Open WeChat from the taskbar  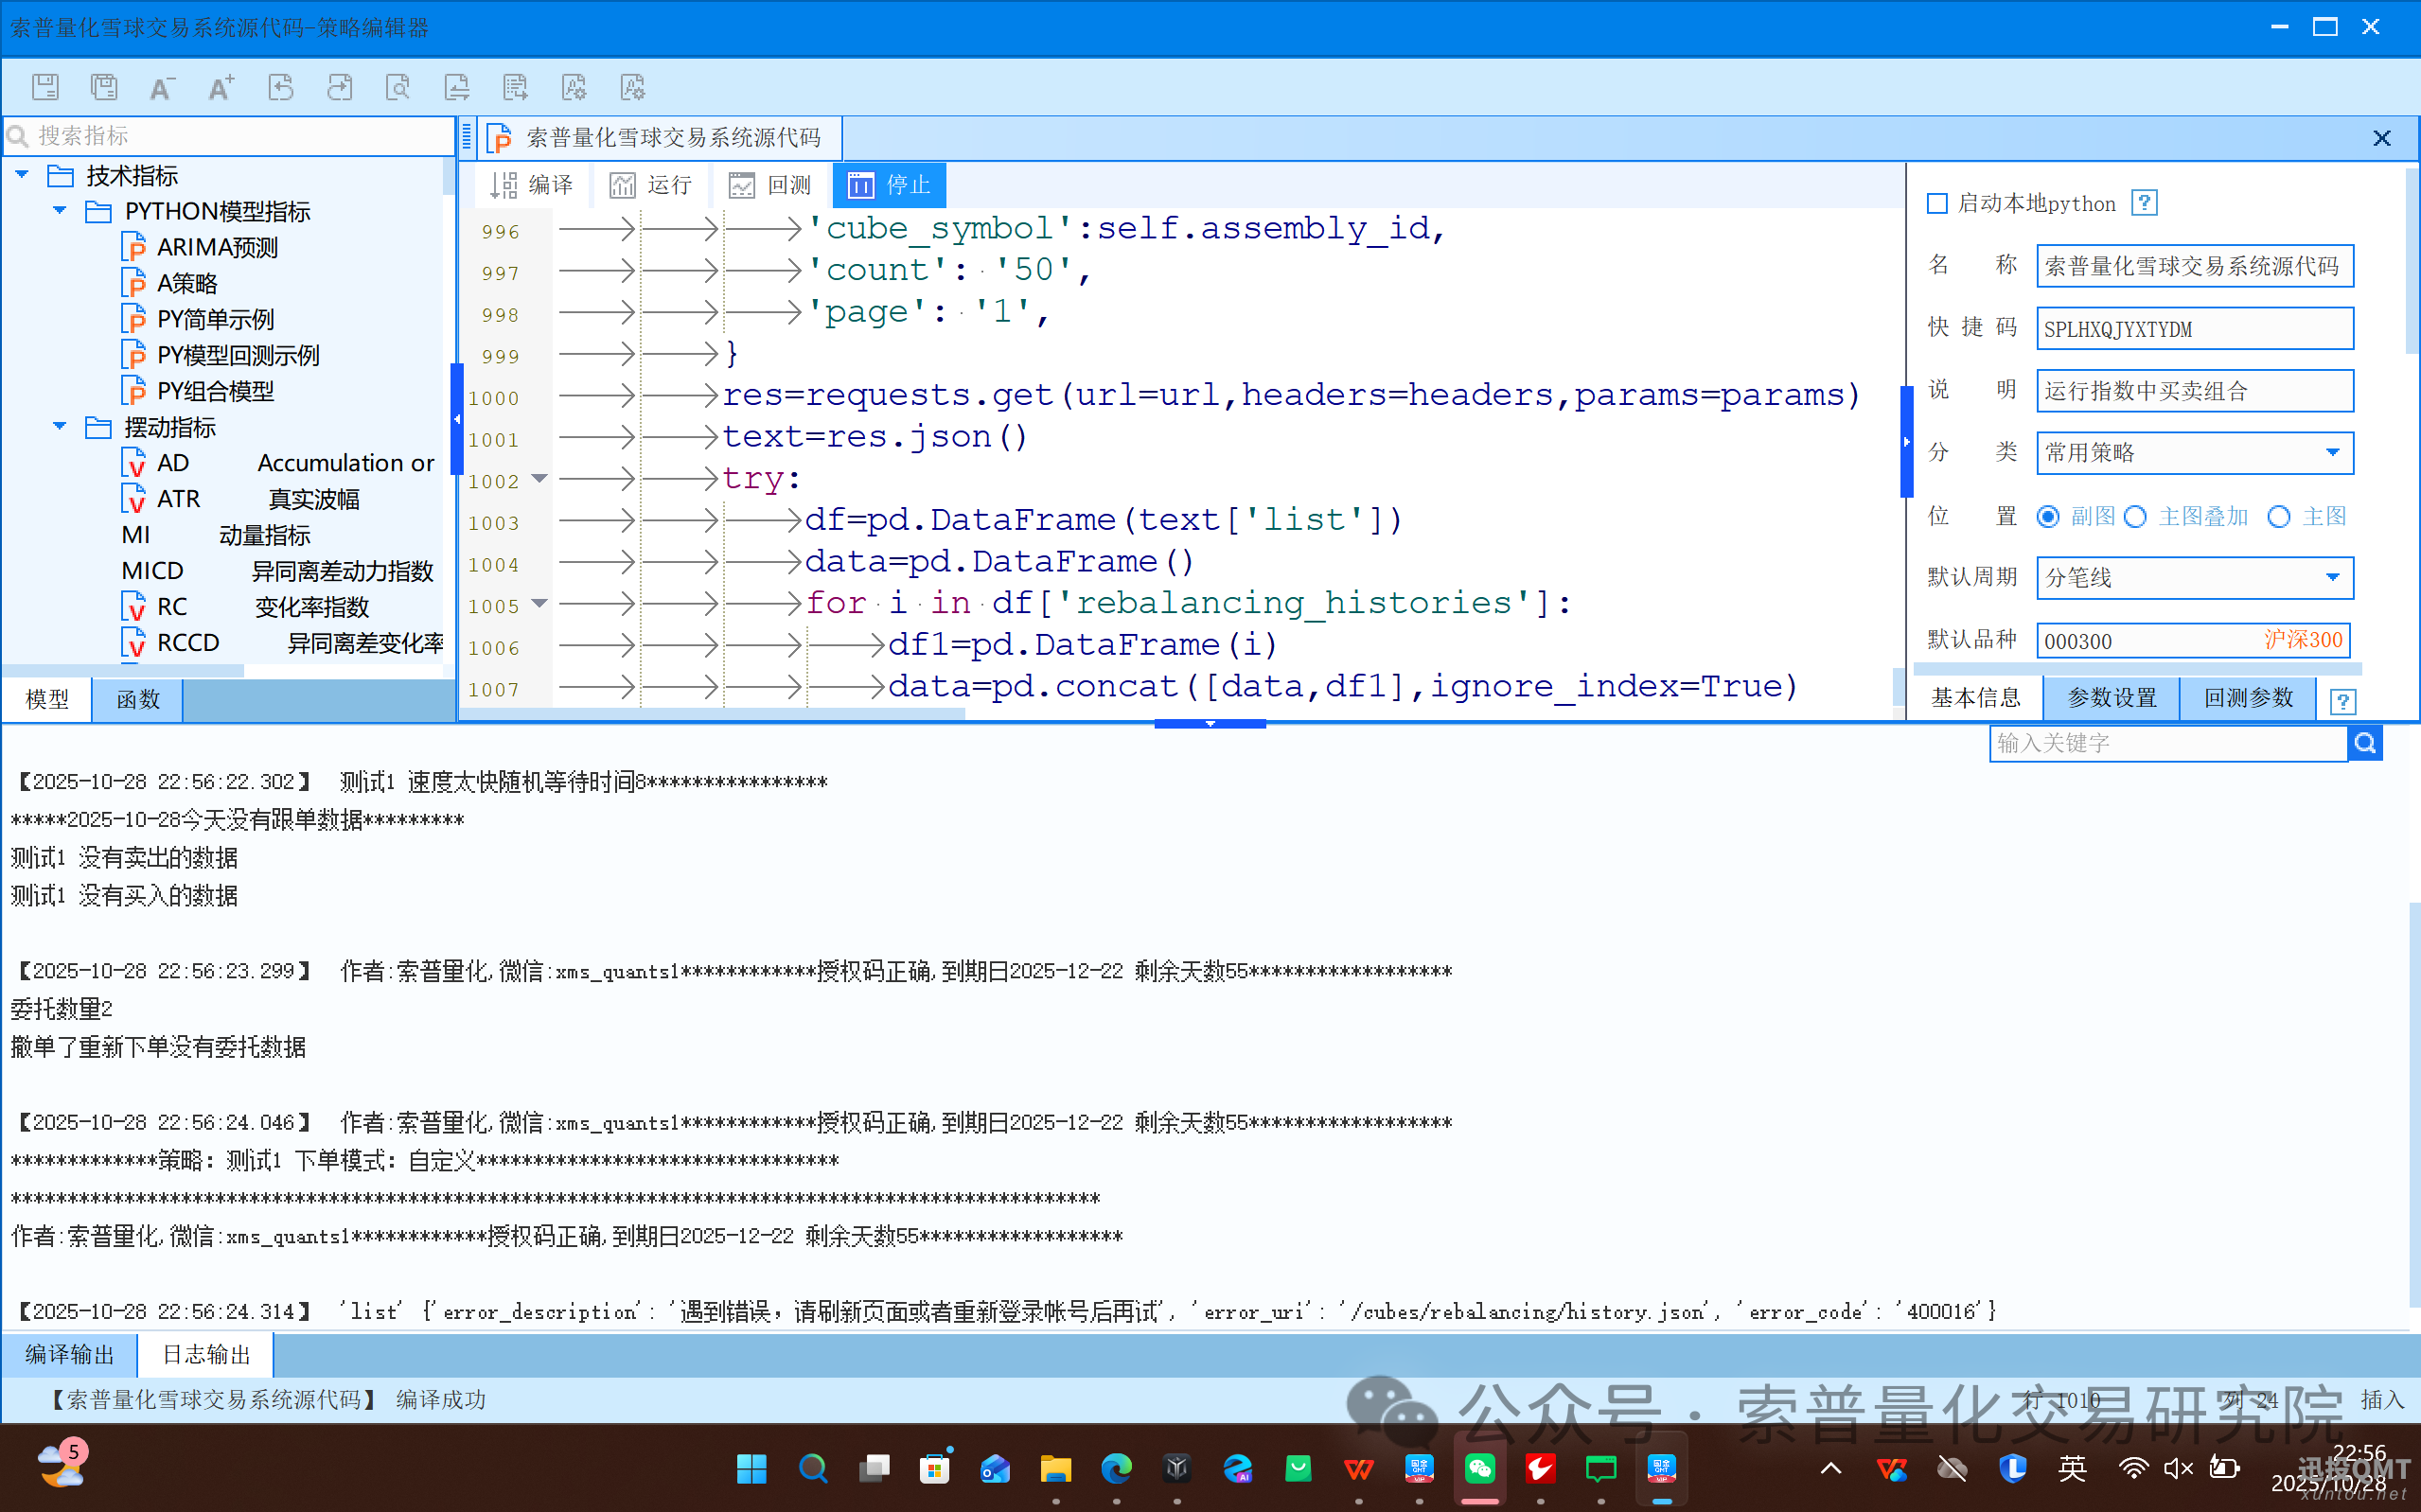1479,1468
